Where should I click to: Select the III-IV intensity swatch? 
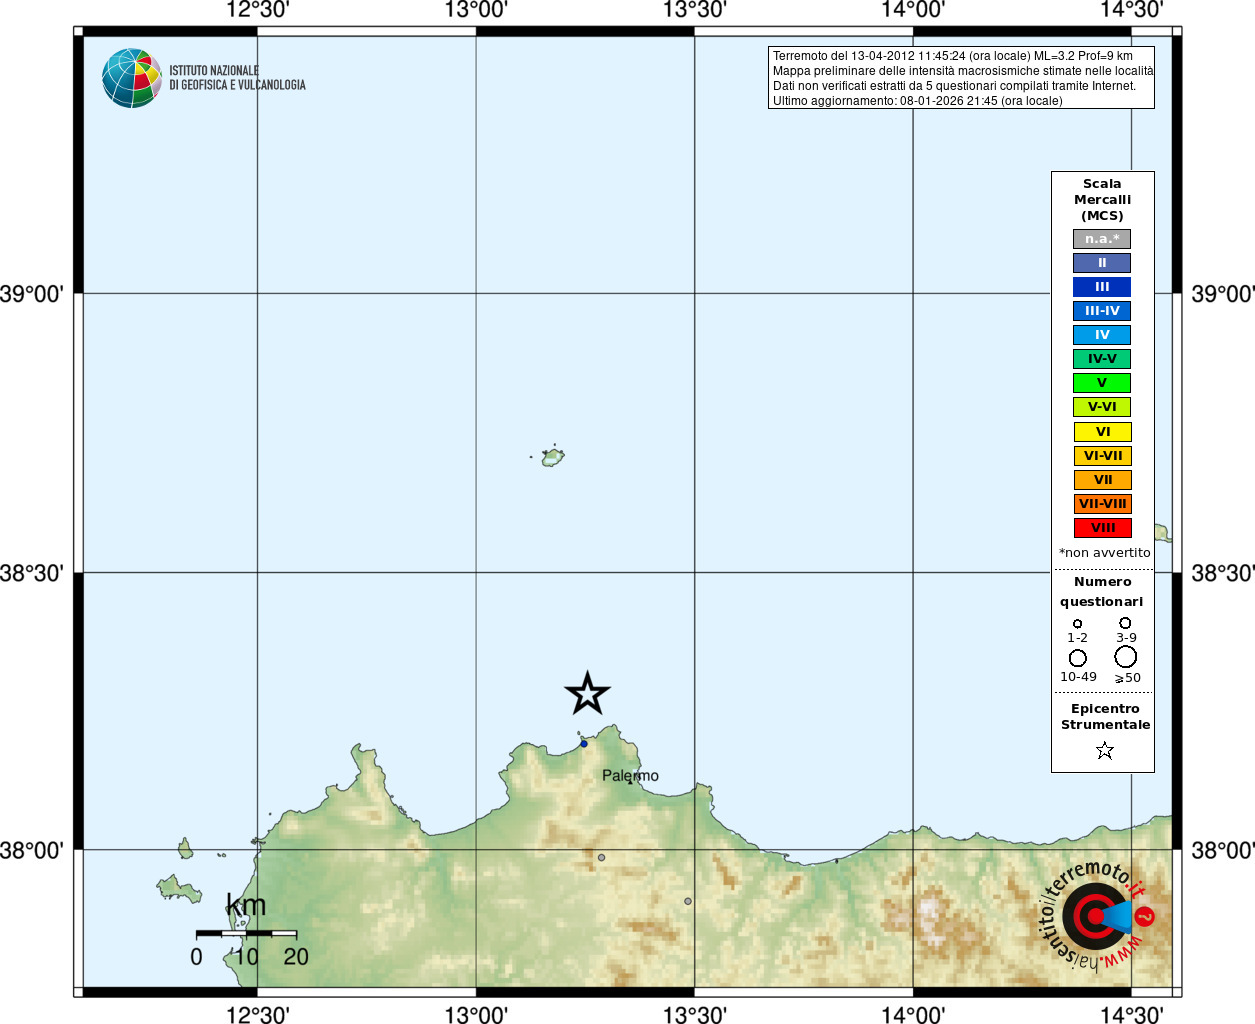click(1102, 311)
